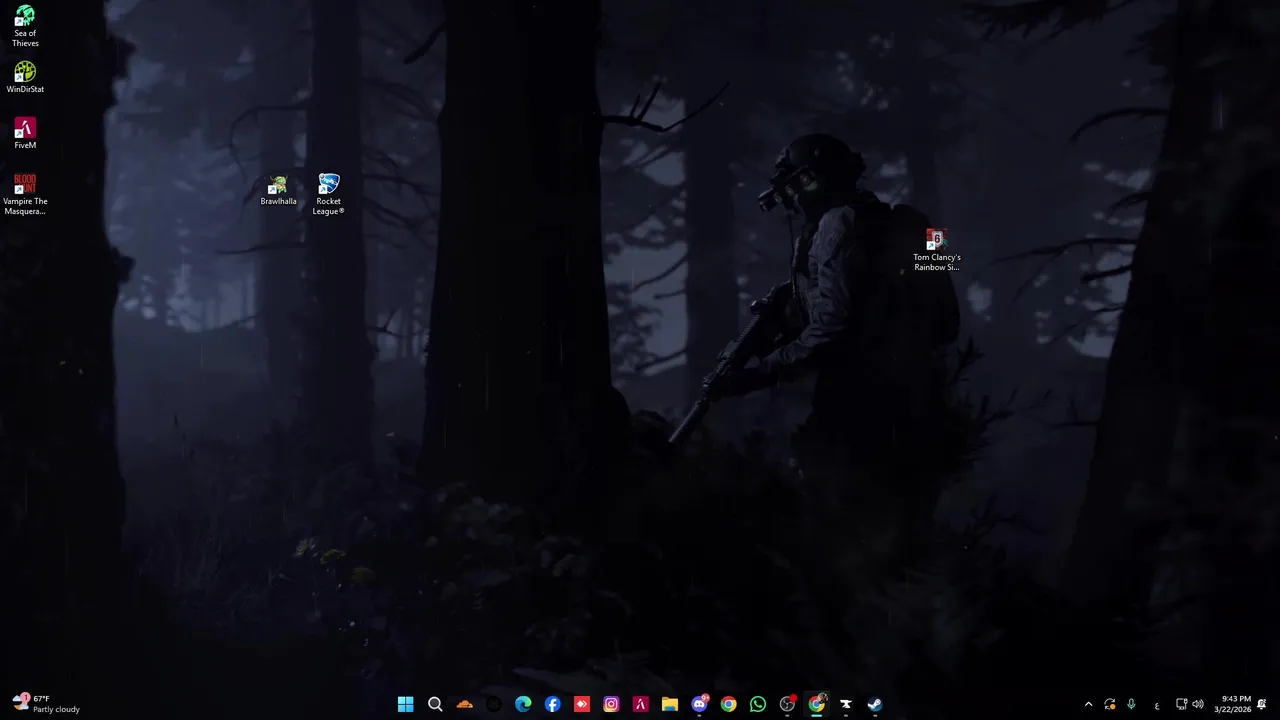Open Steam from the taskbar
1280x720 pixels.
[x=875, y=704]
